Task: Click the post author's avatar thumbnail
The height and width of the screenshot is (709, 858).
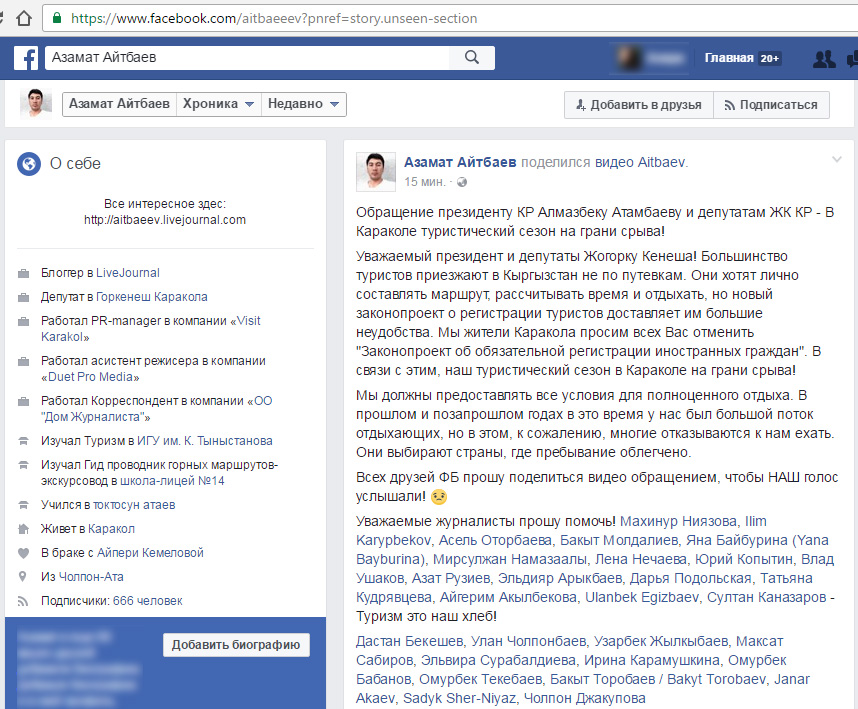Action: click(376, 172)
